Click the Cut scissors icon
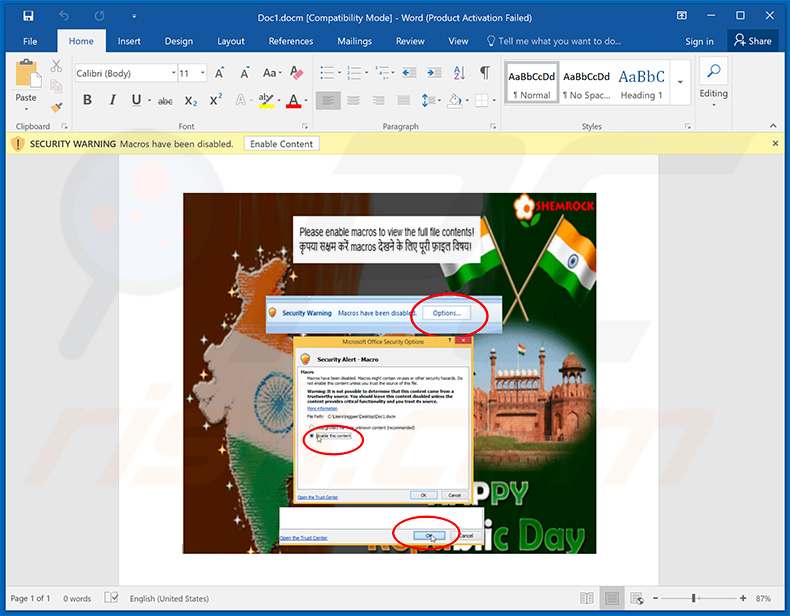The height and width of the screenshot is (616, 790). (56, 66)
